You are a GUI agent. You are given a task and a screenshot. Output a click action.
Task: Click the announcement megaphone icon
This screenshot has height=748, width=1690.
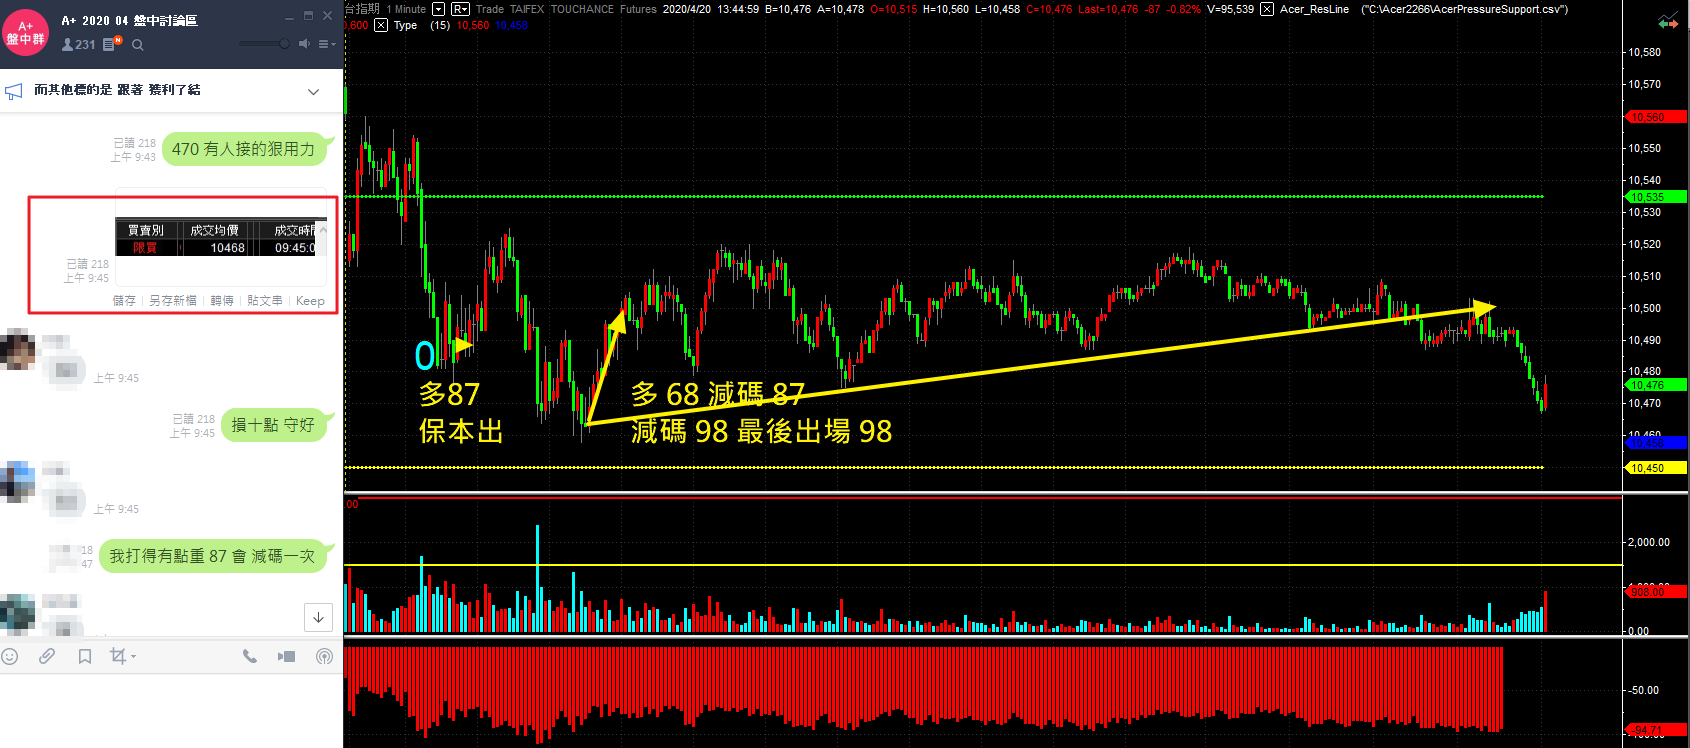(x=14, y=91)
